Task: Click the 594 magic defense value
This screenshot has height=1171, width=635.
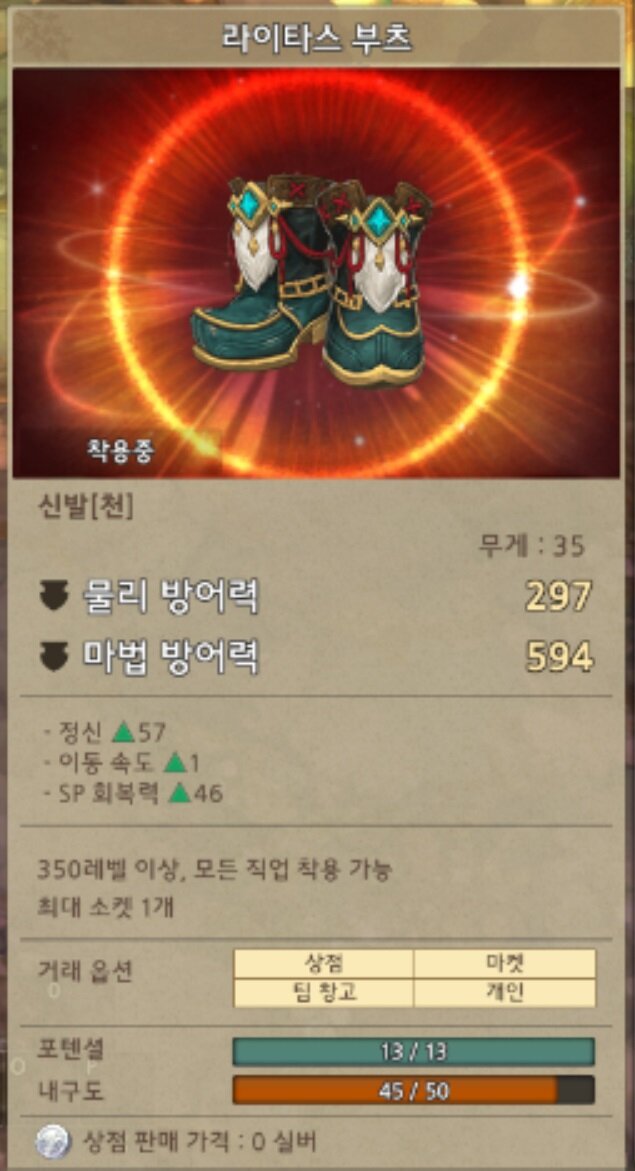Action: pyautogui.click(x=559, y=657)
